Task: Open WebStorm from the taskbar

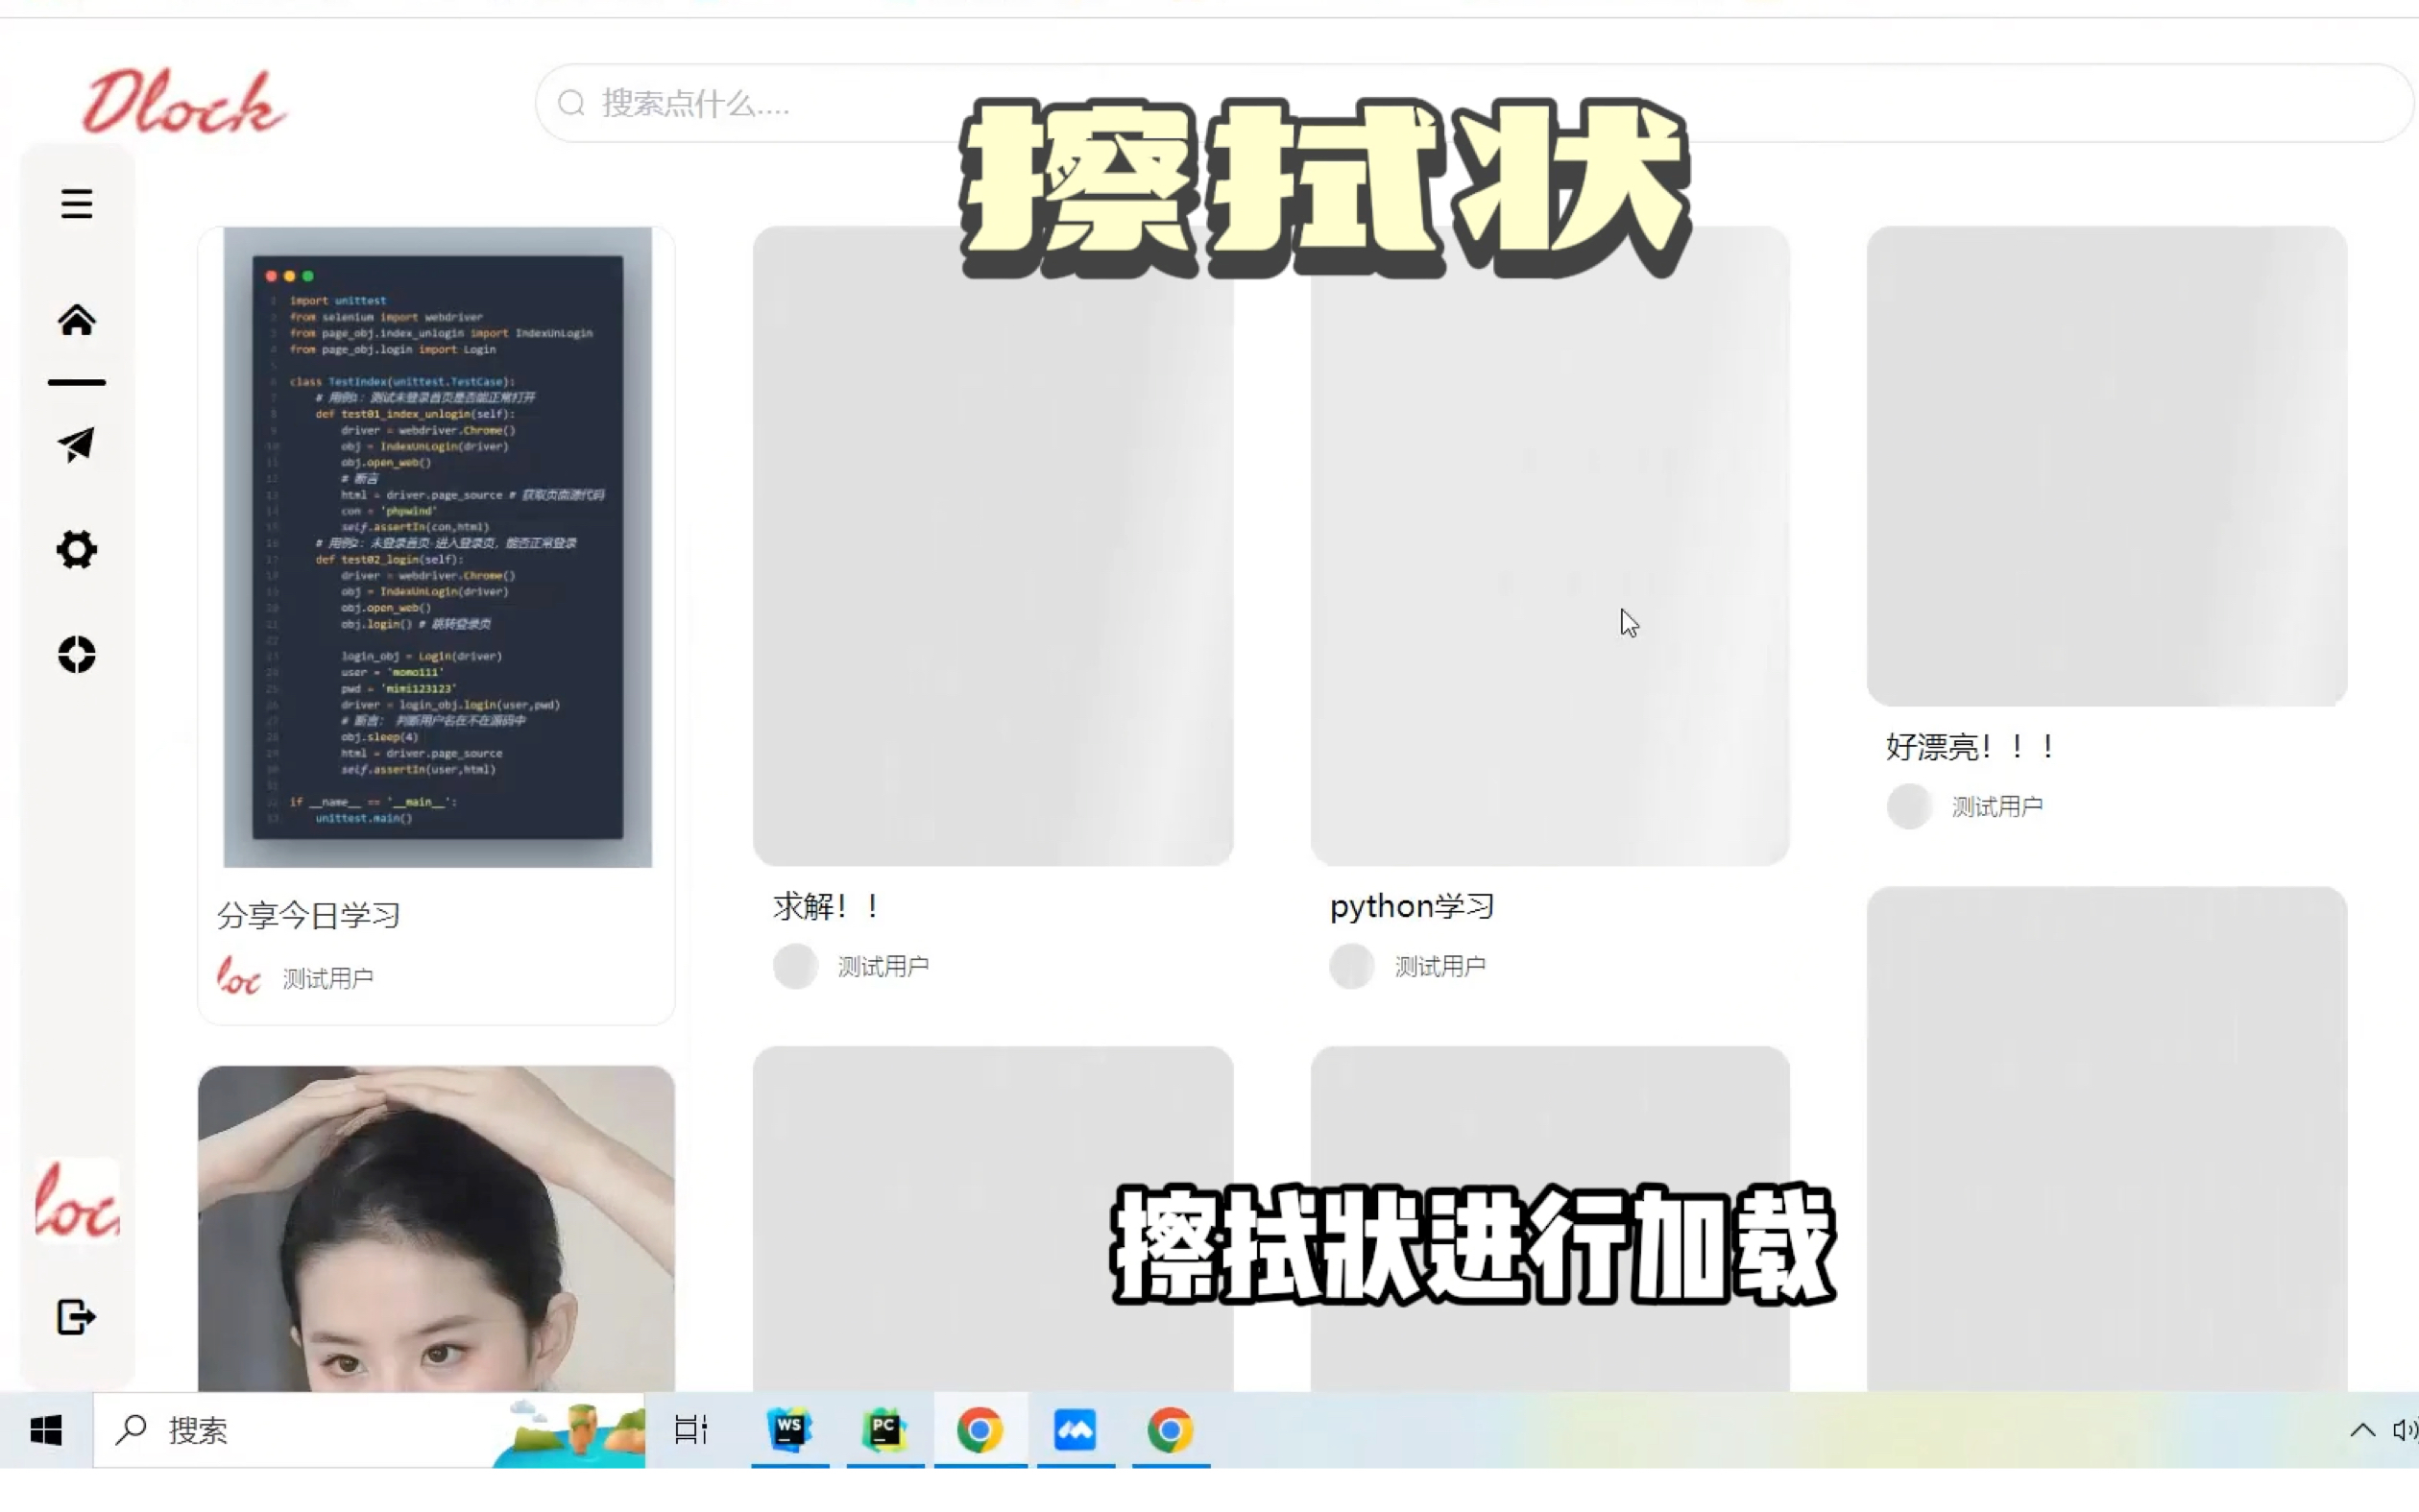Action: [789, 1430]
